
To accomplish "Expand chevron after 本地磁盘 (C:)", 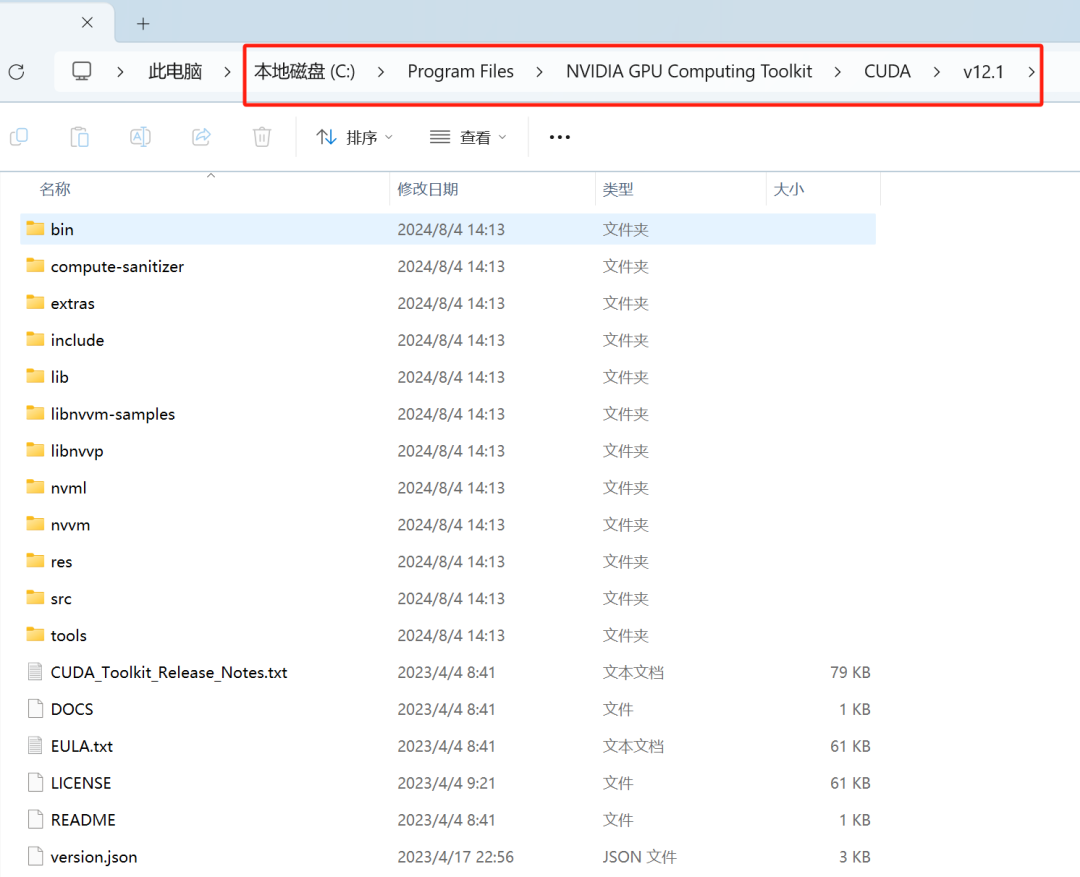I will [381, 72].
